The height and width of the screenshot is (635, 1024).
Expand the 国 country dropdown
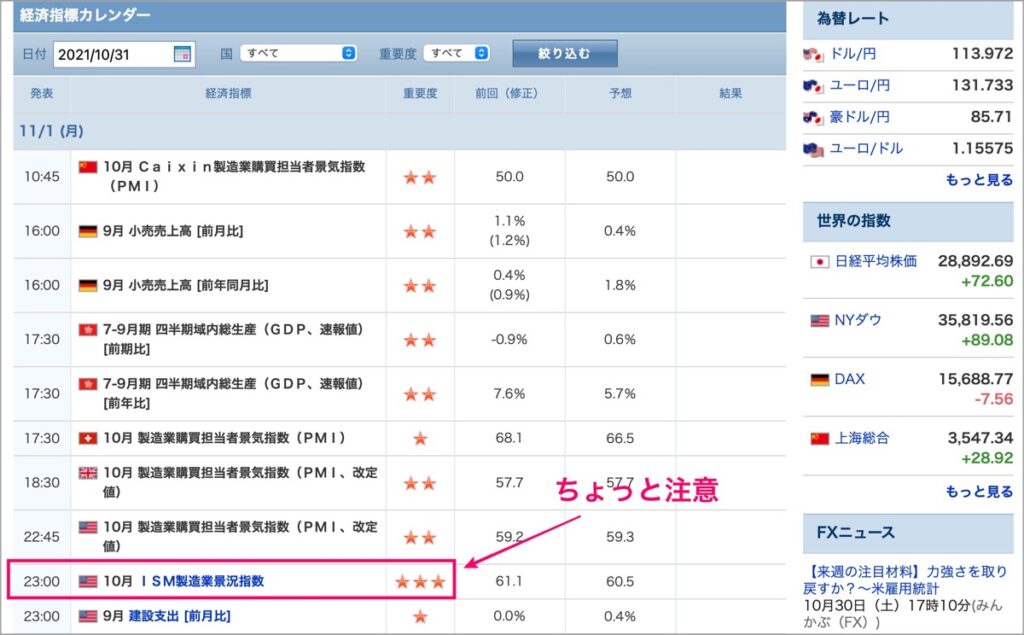298,53
